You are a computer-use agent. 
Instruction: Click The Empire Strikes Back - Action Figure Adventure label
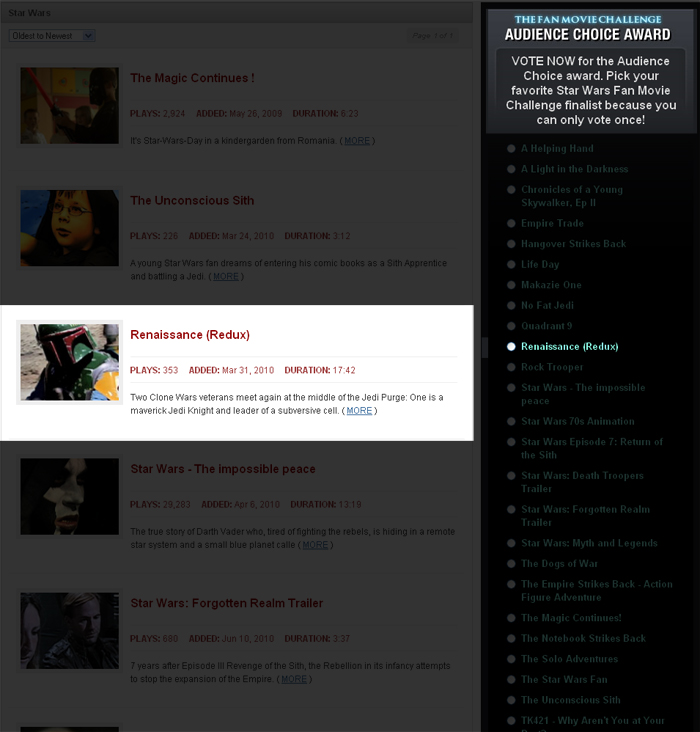596,591
